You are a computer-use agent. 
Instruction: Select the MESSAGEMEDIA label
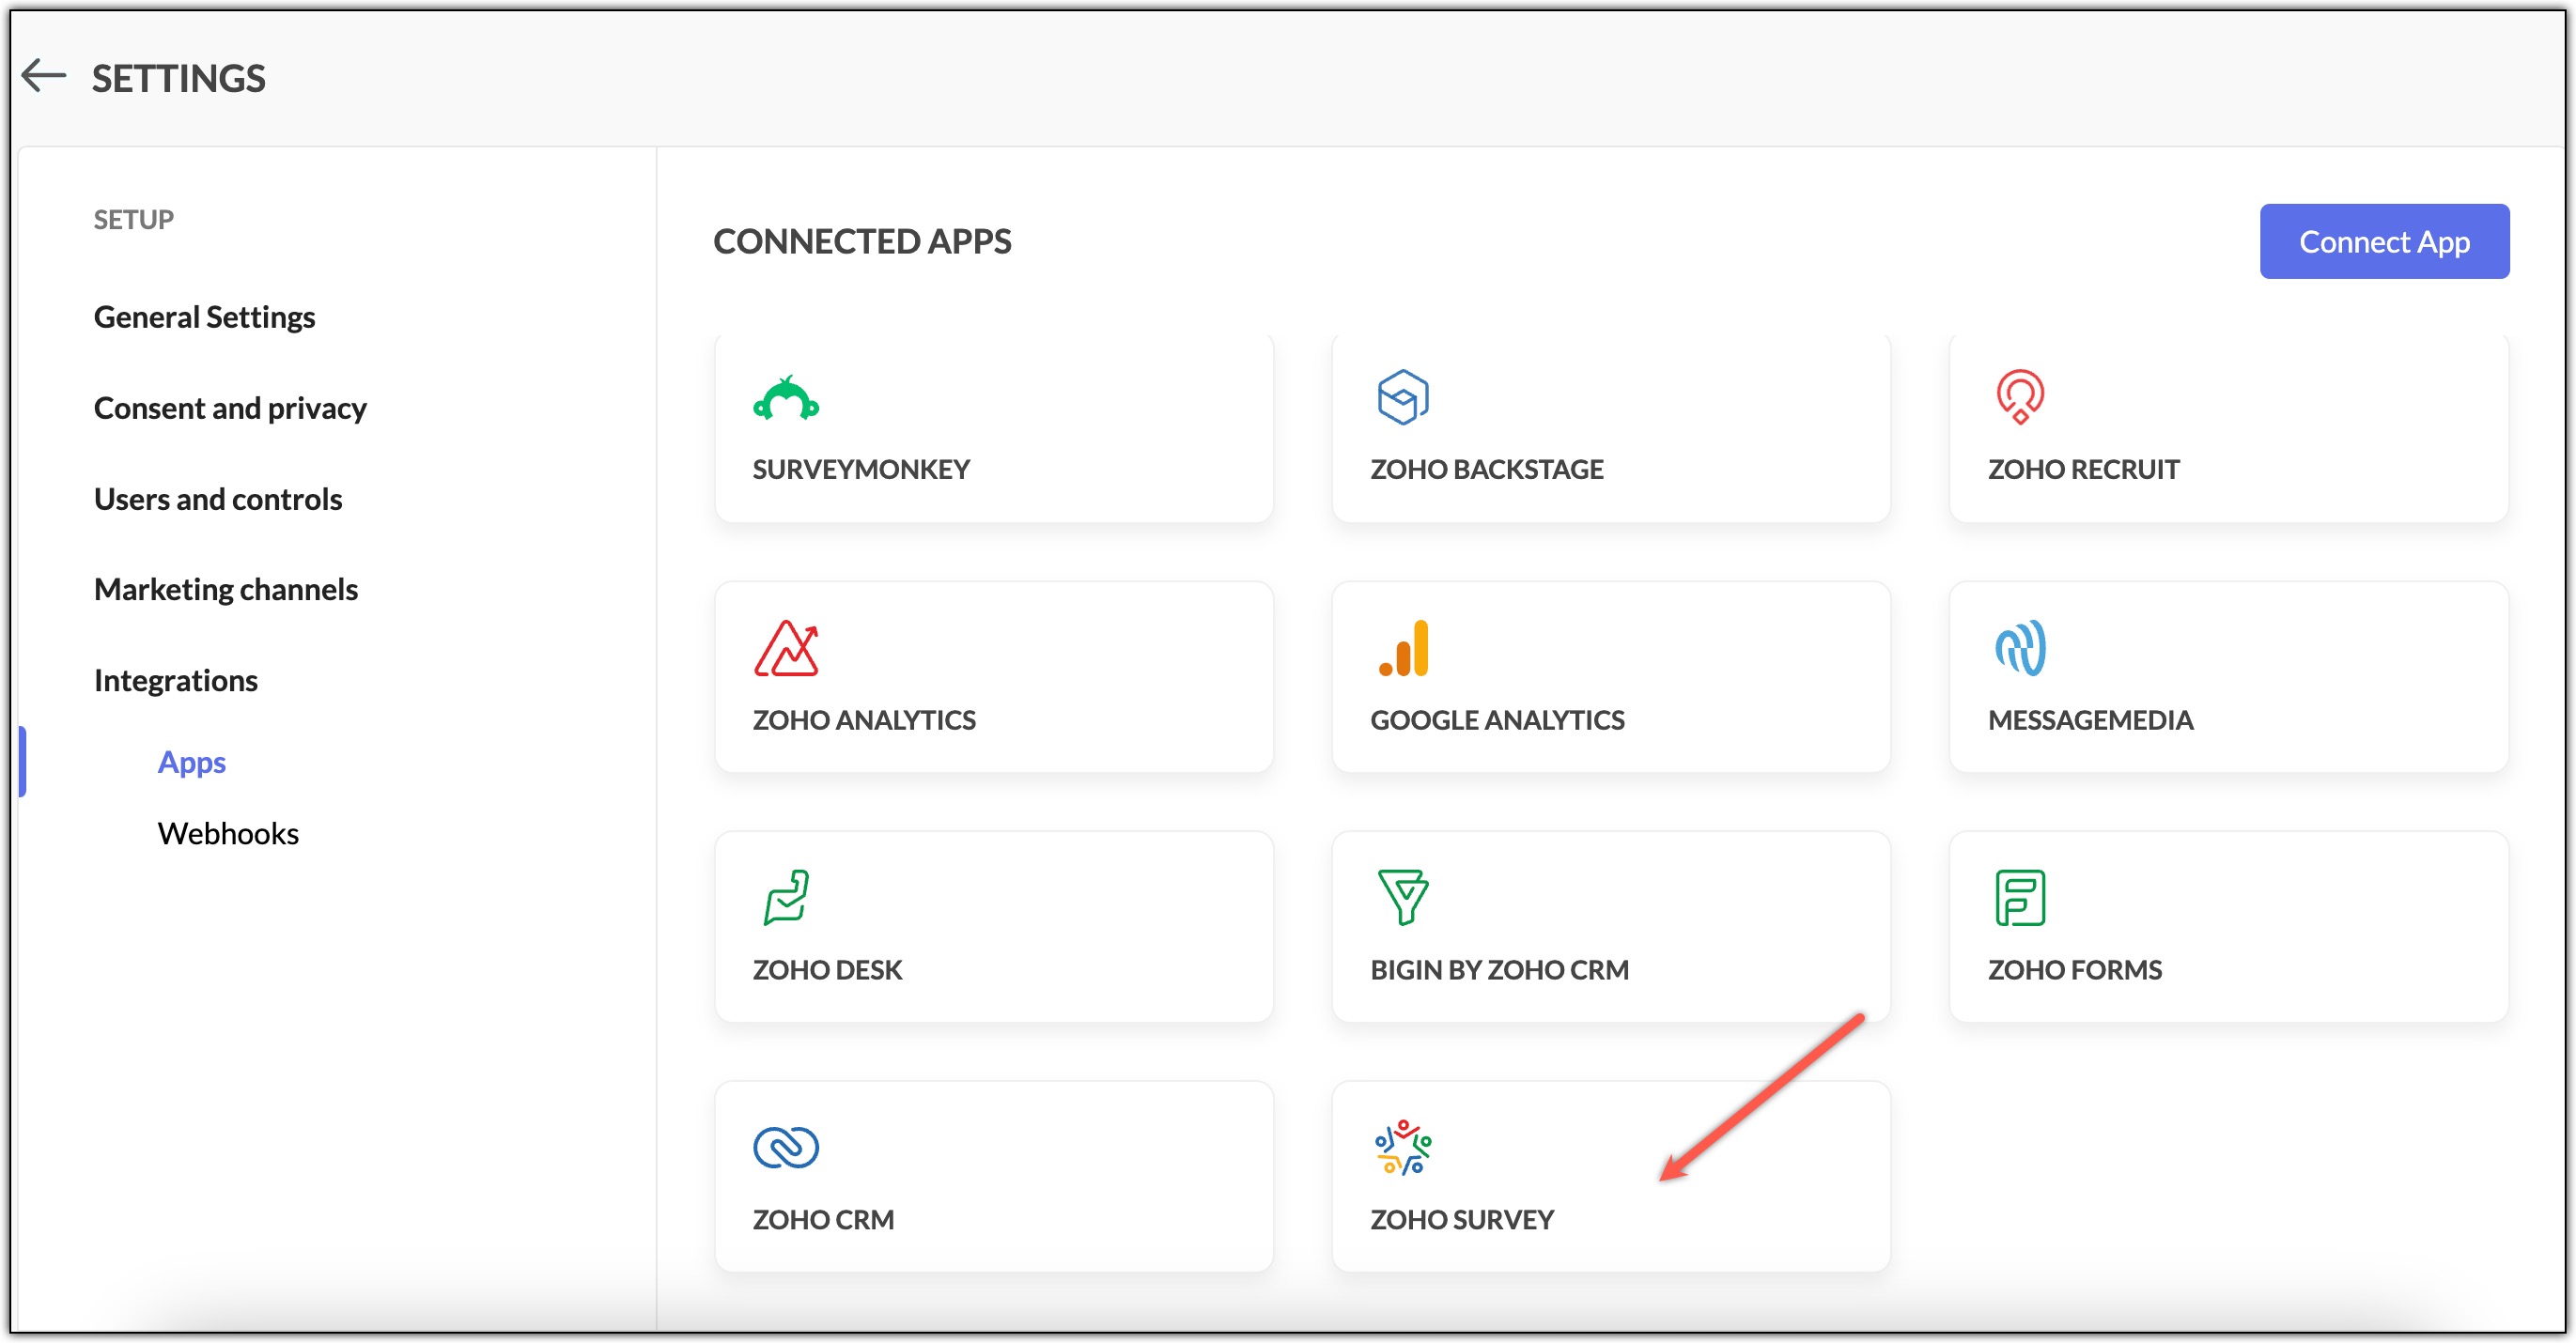click(x=2090, y=720)
